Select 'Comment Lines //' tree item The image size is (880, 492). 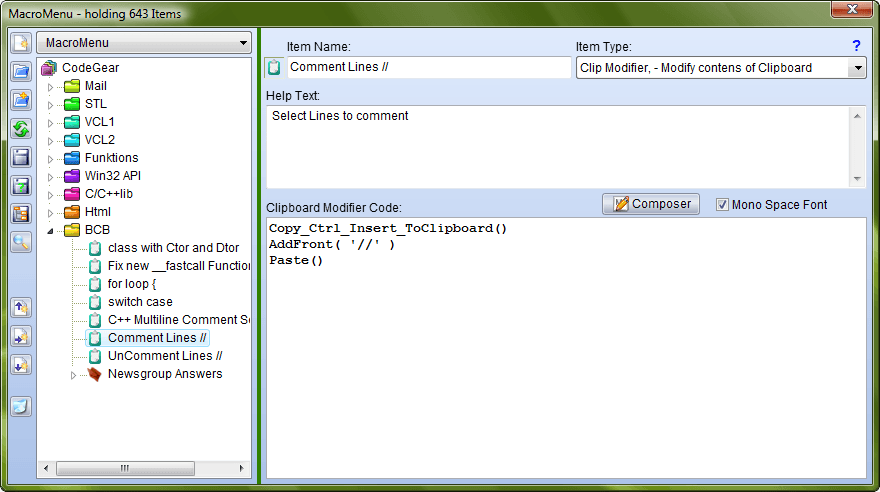point(157,338)
